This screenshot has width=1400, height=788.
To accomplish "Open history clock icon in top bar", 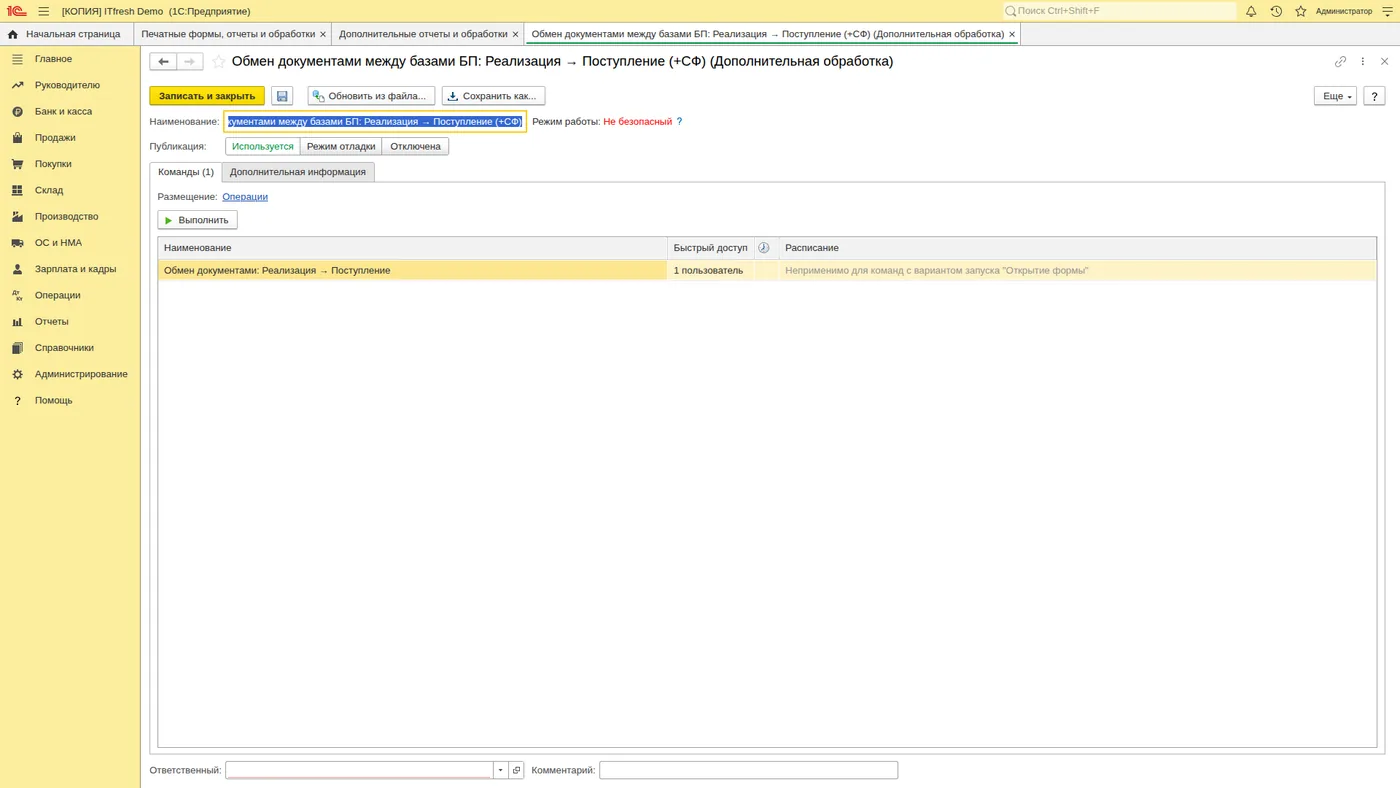I will pos(1276,11).
